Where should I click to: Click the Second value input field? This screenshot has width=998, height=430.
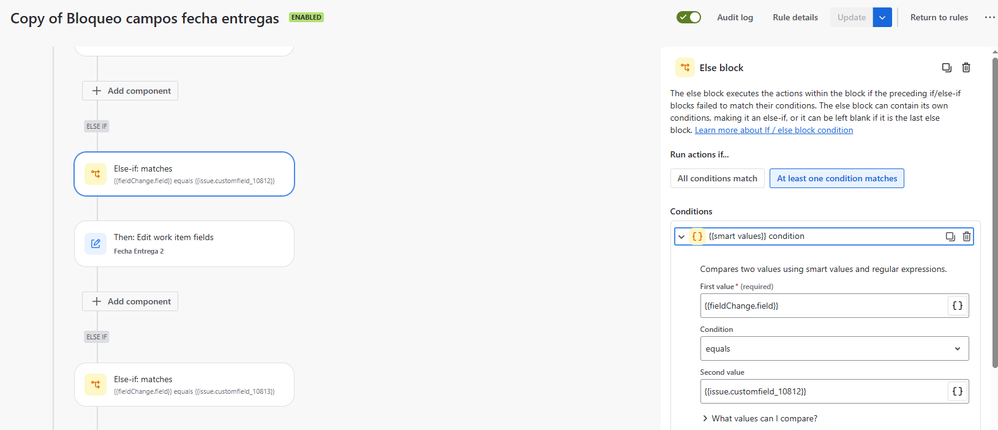click(823, 392)
